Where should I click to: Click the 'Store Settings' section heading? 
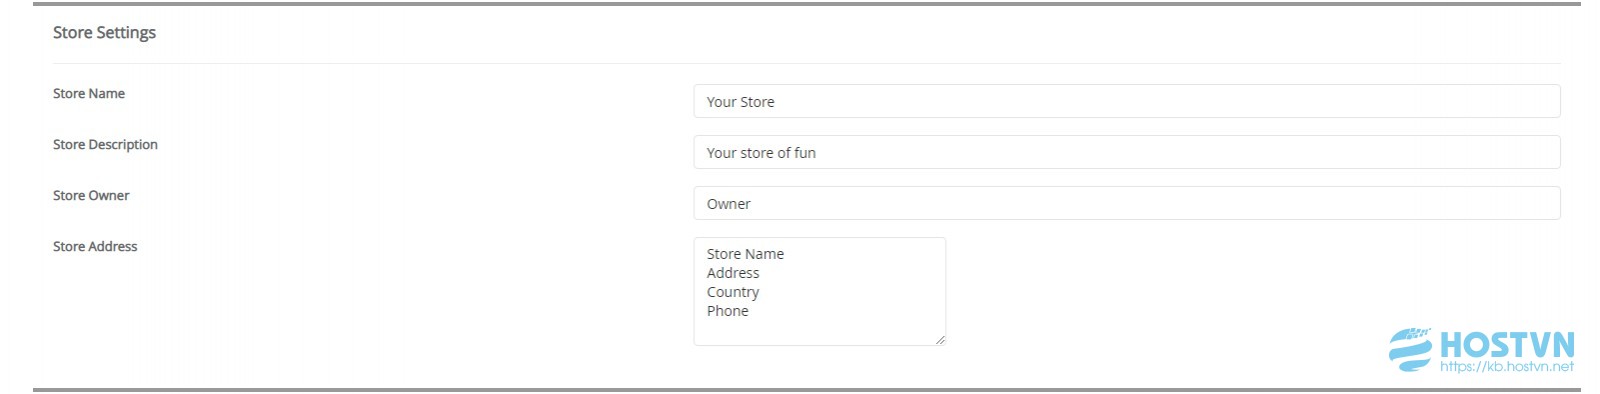coord(104,32)
